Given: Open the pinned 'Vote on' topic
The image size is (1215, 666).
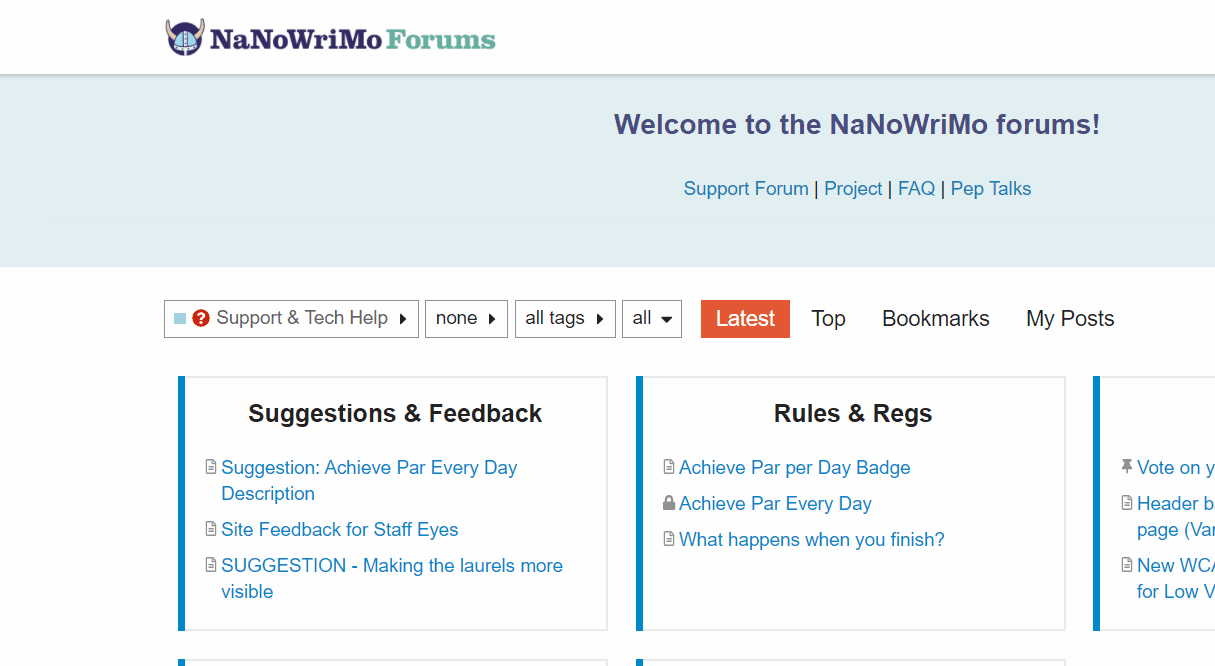Looking at the screenshot, I should pos(1176,468).
